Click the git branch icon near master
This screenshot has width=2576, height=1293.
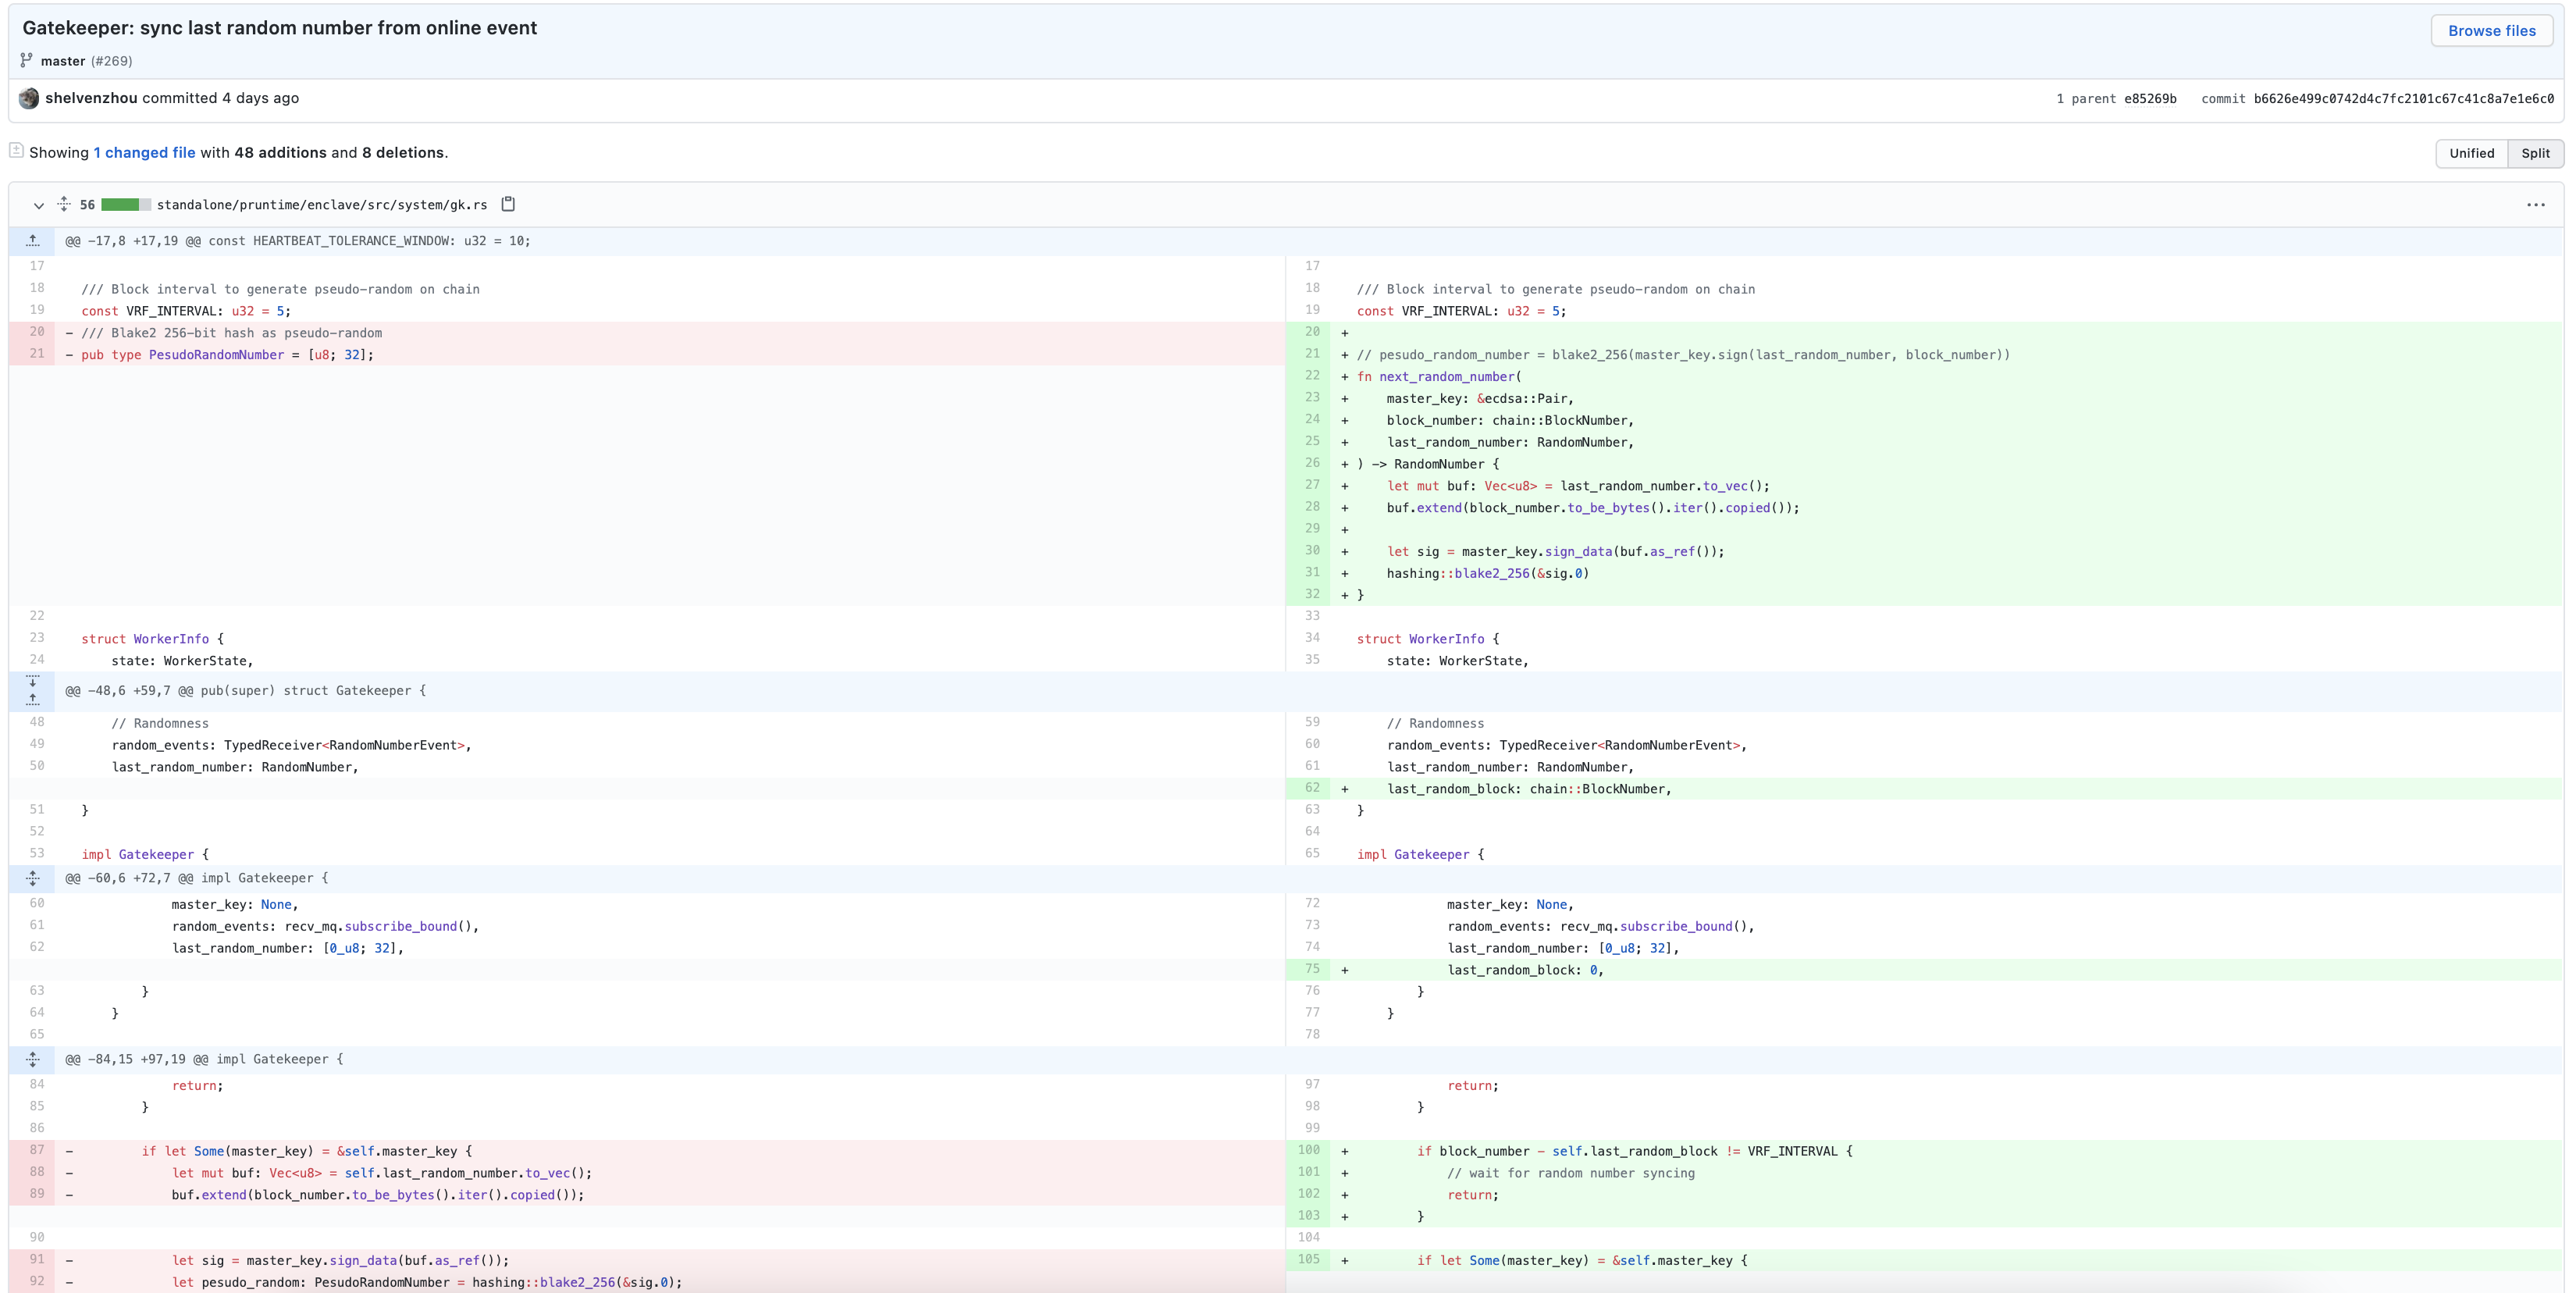pyautogui.click(x=27, y=60)
